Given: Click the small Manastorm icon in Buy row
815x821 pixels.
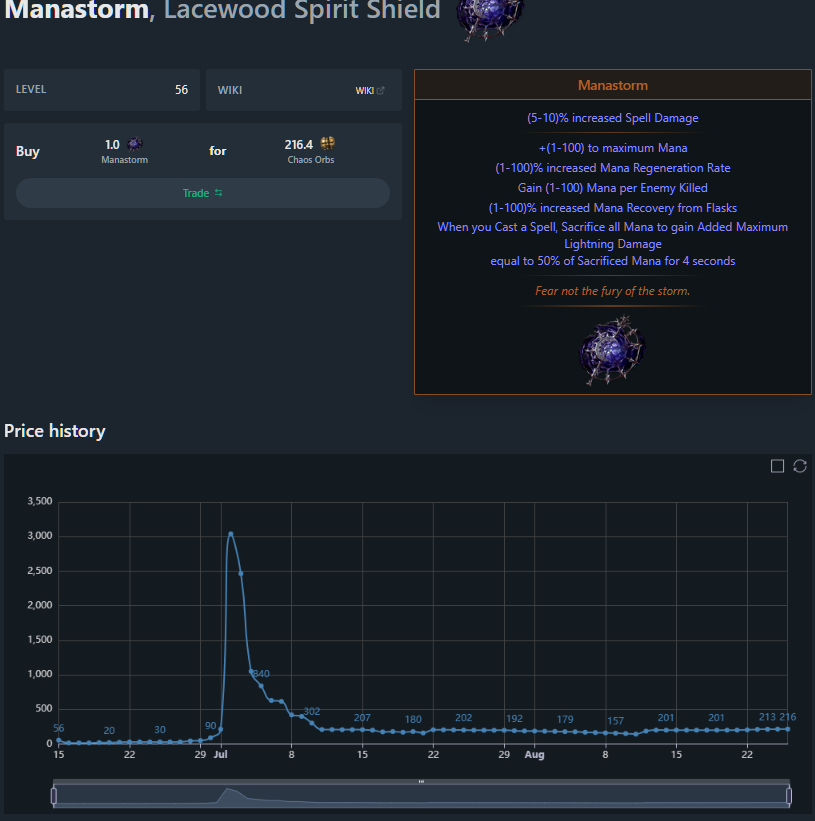Looking at the screenshot, I should tap(135, 144).
